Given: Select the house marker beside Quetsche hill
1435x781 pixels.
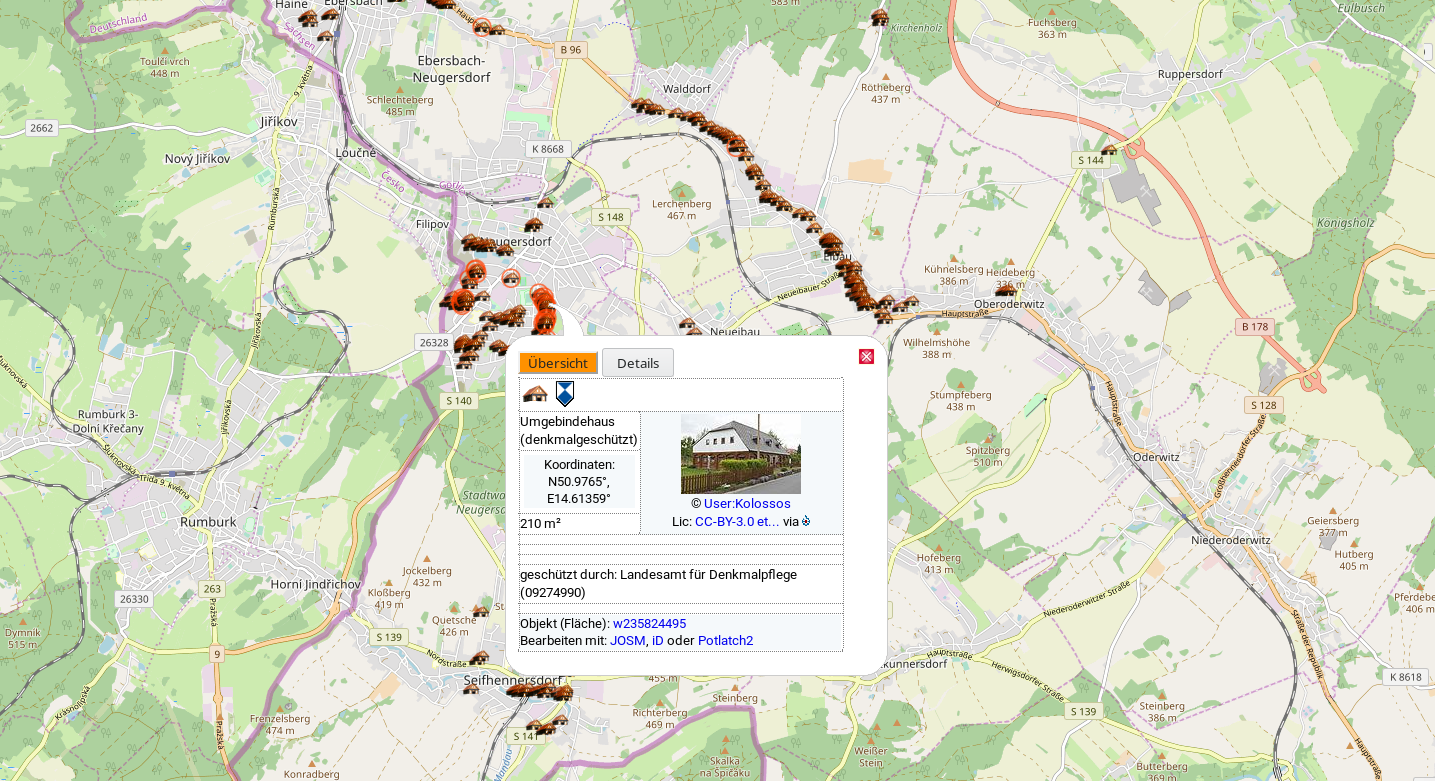Looking at the screenshot, I should (x=480, y=611).
